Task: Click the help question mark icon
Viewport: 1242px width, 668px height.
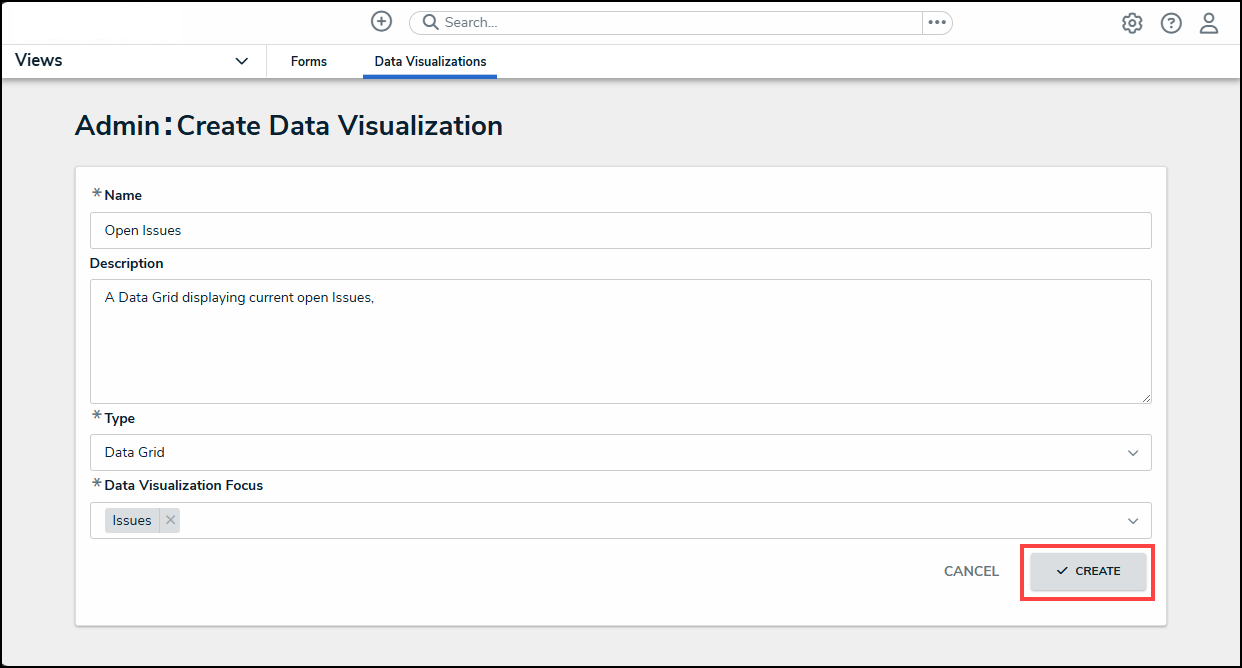Action: point(1171,23)
